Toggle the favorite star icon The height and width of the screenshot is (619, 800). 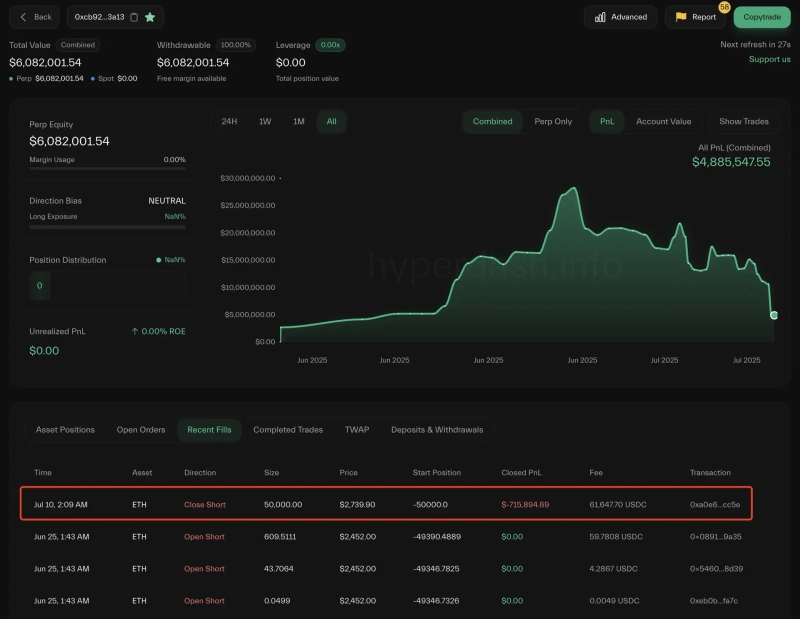click(x=150, y=17)
